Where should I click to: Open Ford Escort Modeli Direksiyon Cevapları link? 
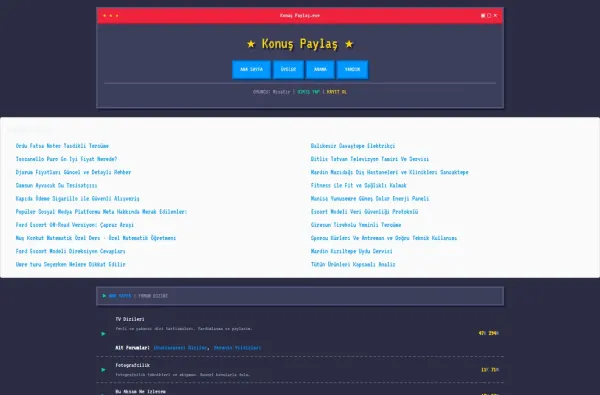coord(71,251)
